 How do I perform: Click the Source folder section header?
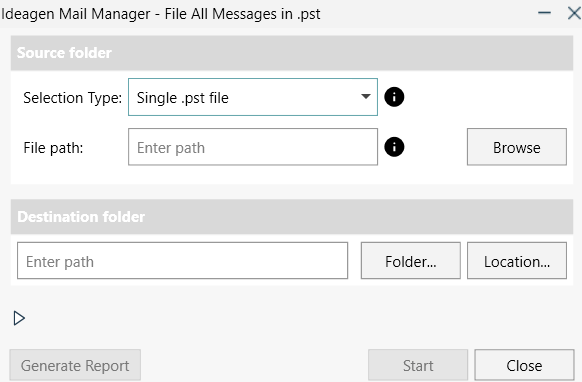click(x=292, y=53)
